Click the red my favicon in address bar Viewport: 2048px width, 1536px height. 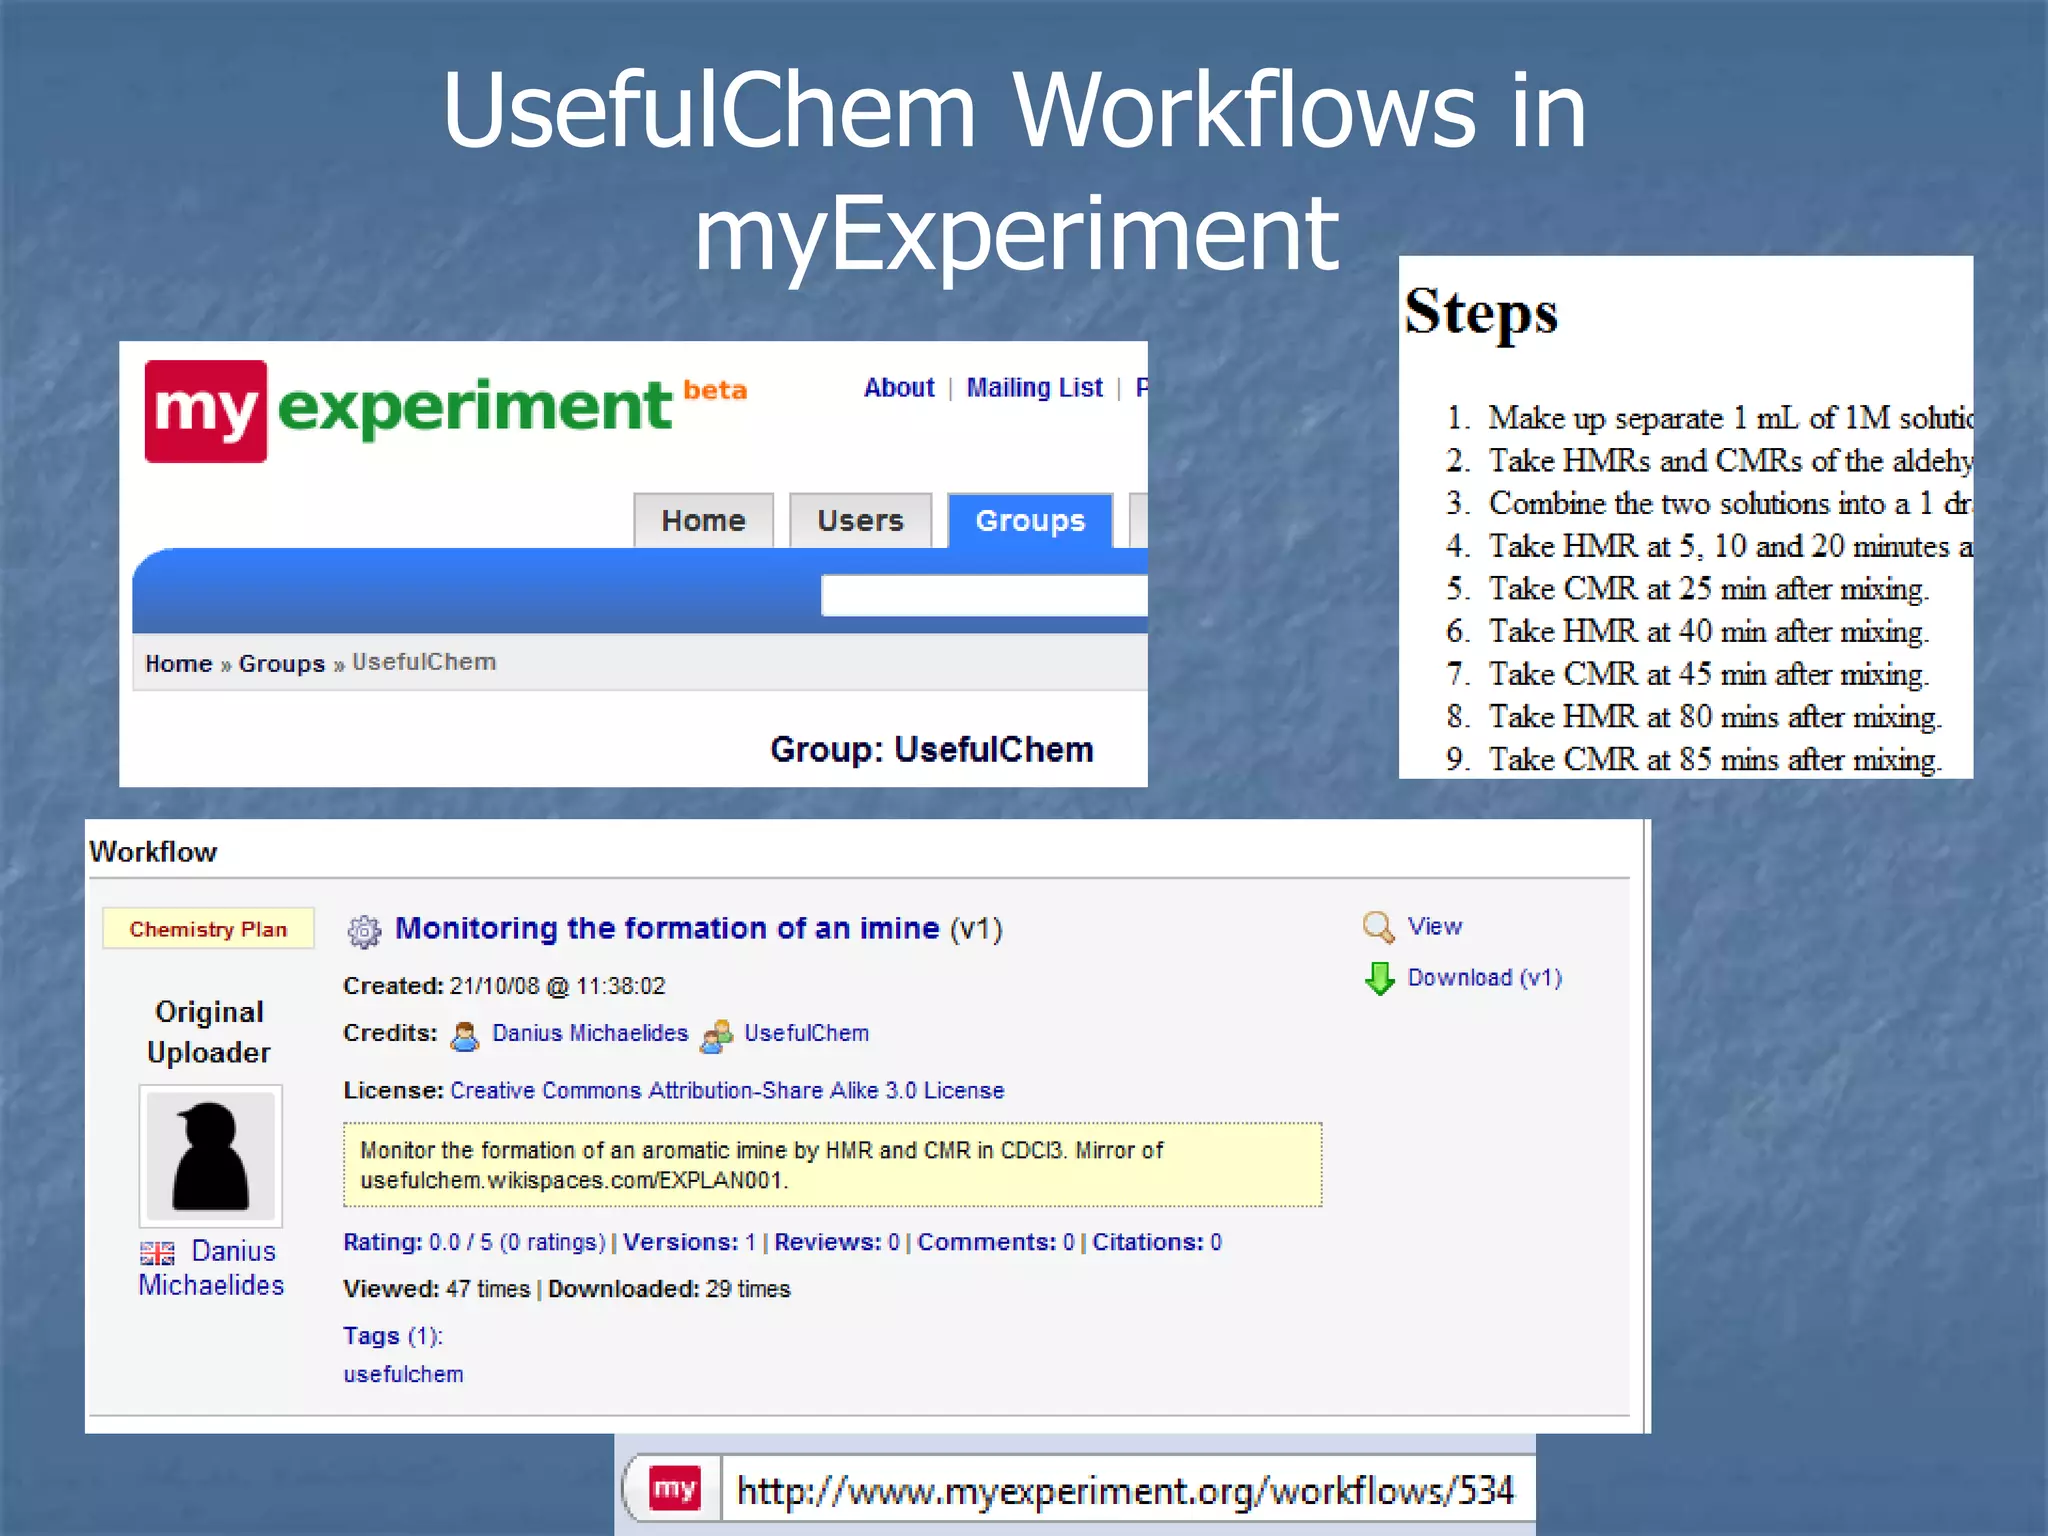point(674,1490)
